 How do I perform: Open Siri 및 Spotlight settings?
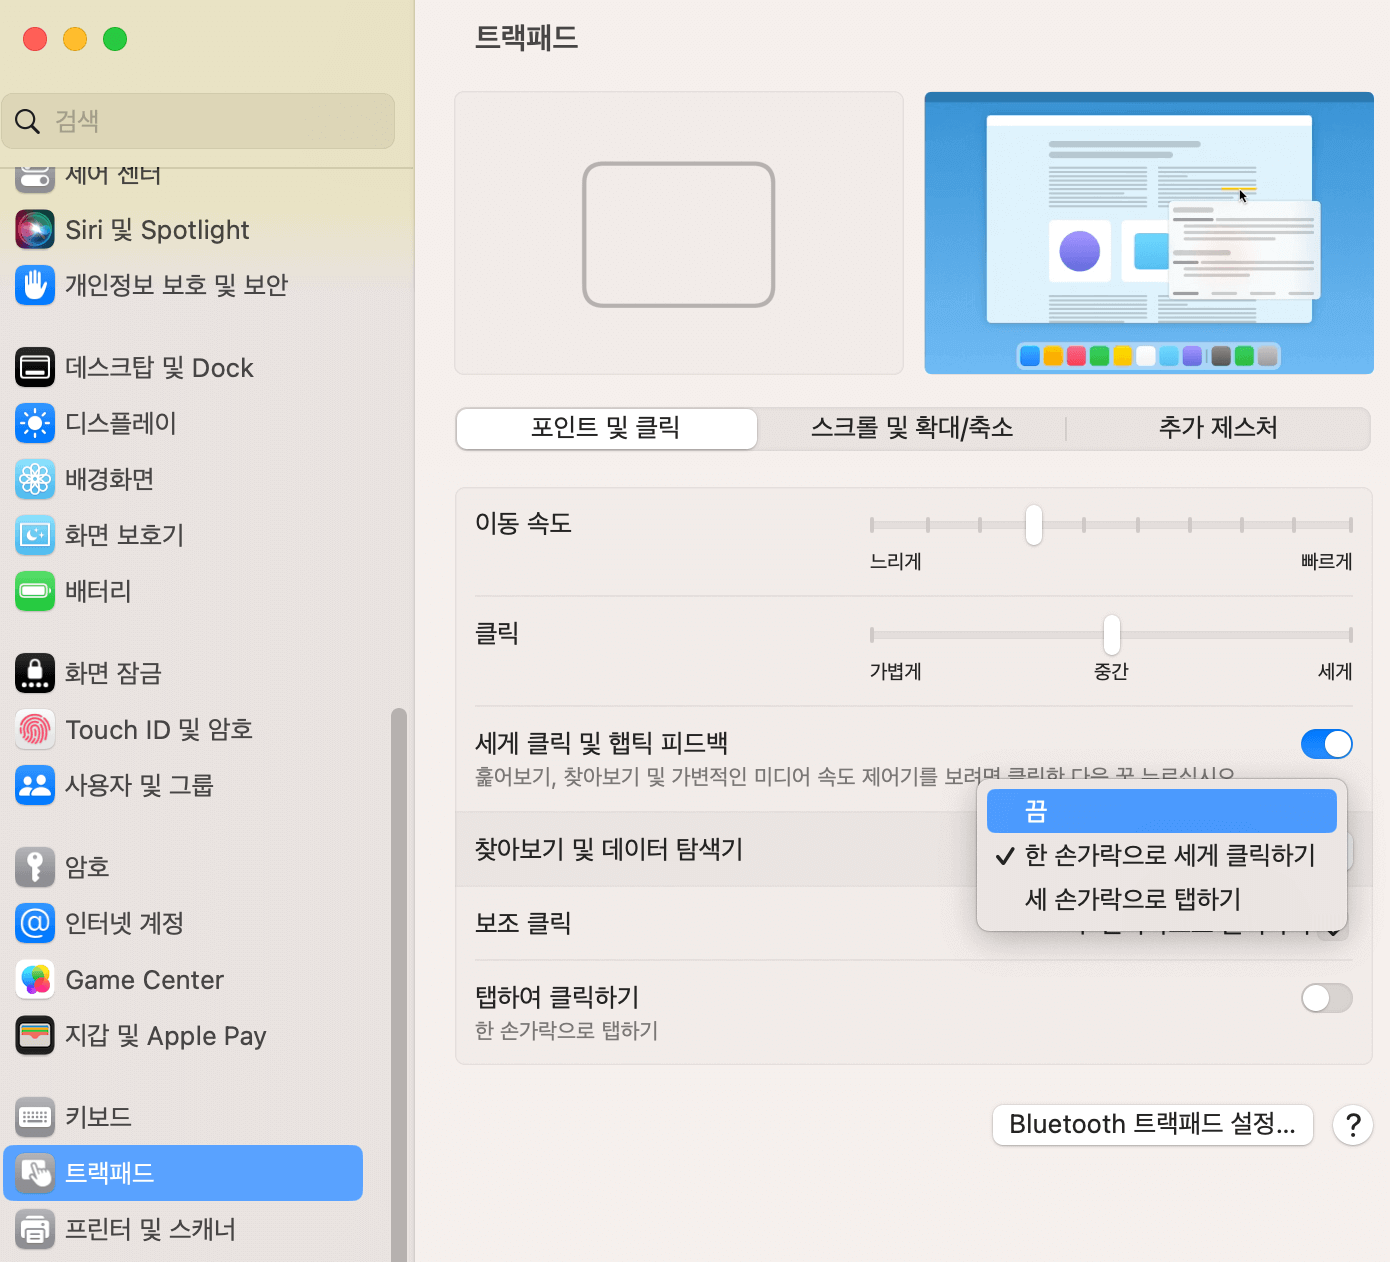click(157, 229)
